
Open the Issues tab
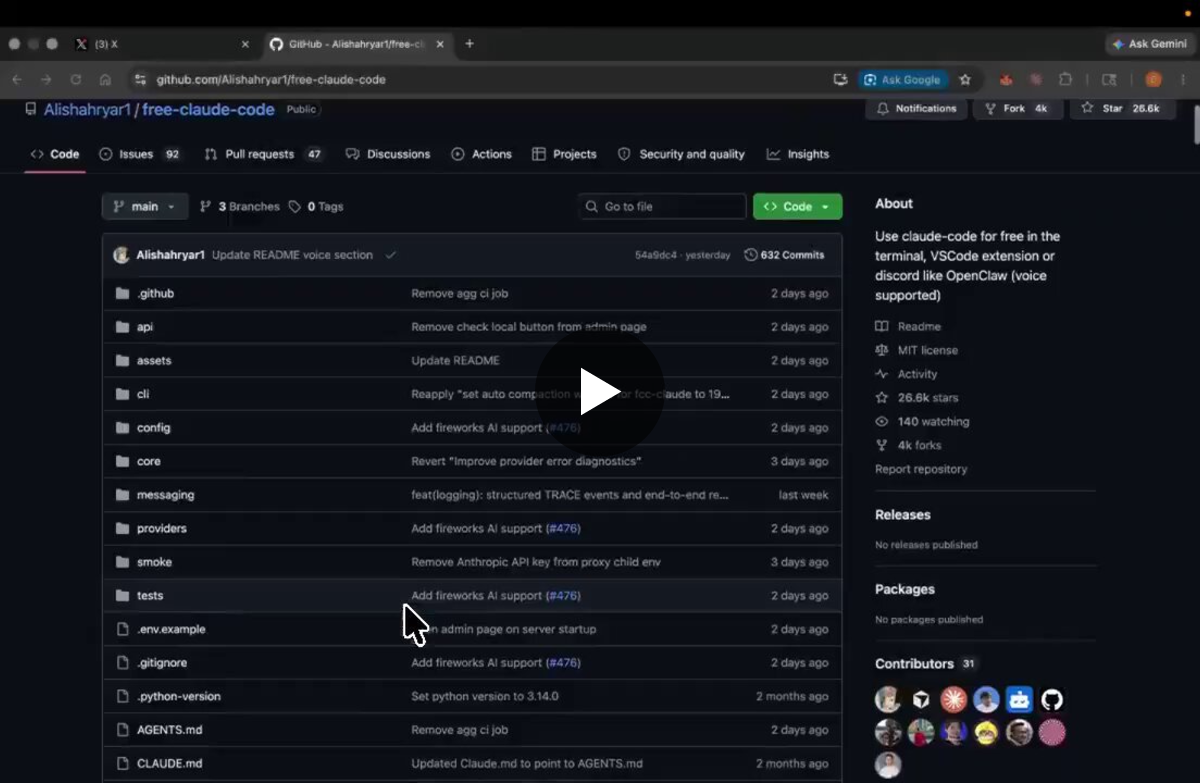pyautogui.click(x=140, y=154)
